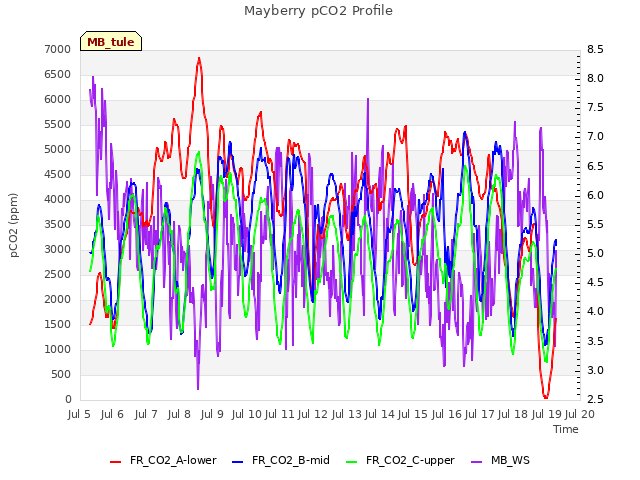Click the 6500 left axis value
Image resolution: width=640 pixels, height=480 pixels.
click(x=58, y=74)
